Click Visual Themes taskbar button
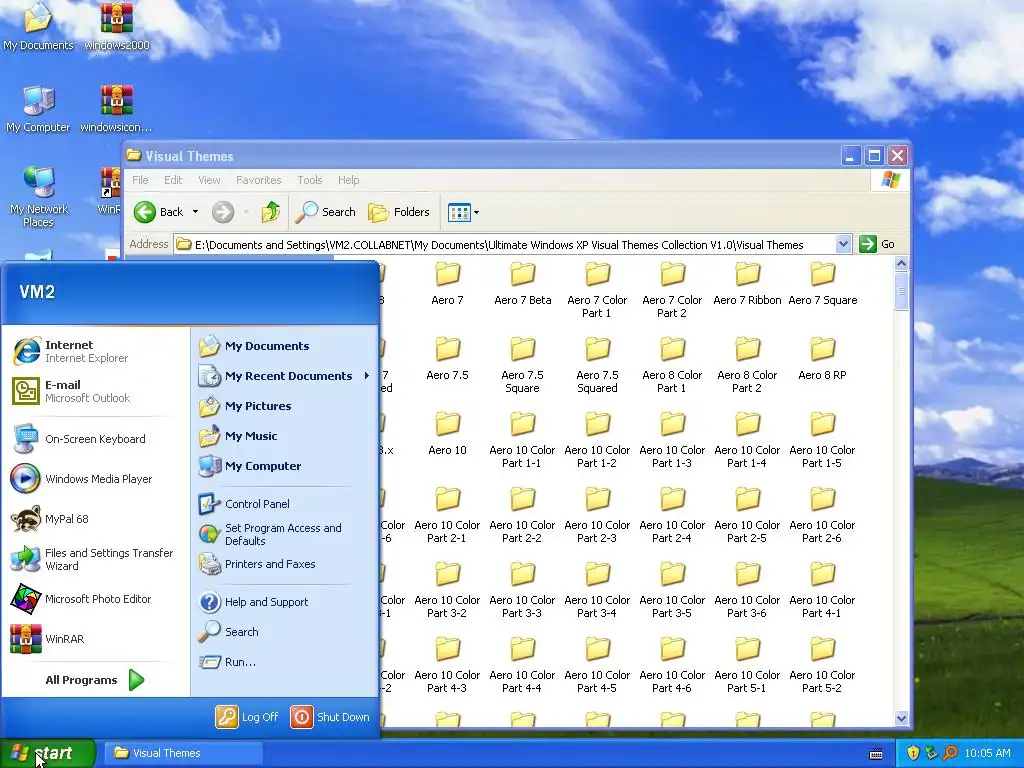1024x768 pixels. (184, 753)
